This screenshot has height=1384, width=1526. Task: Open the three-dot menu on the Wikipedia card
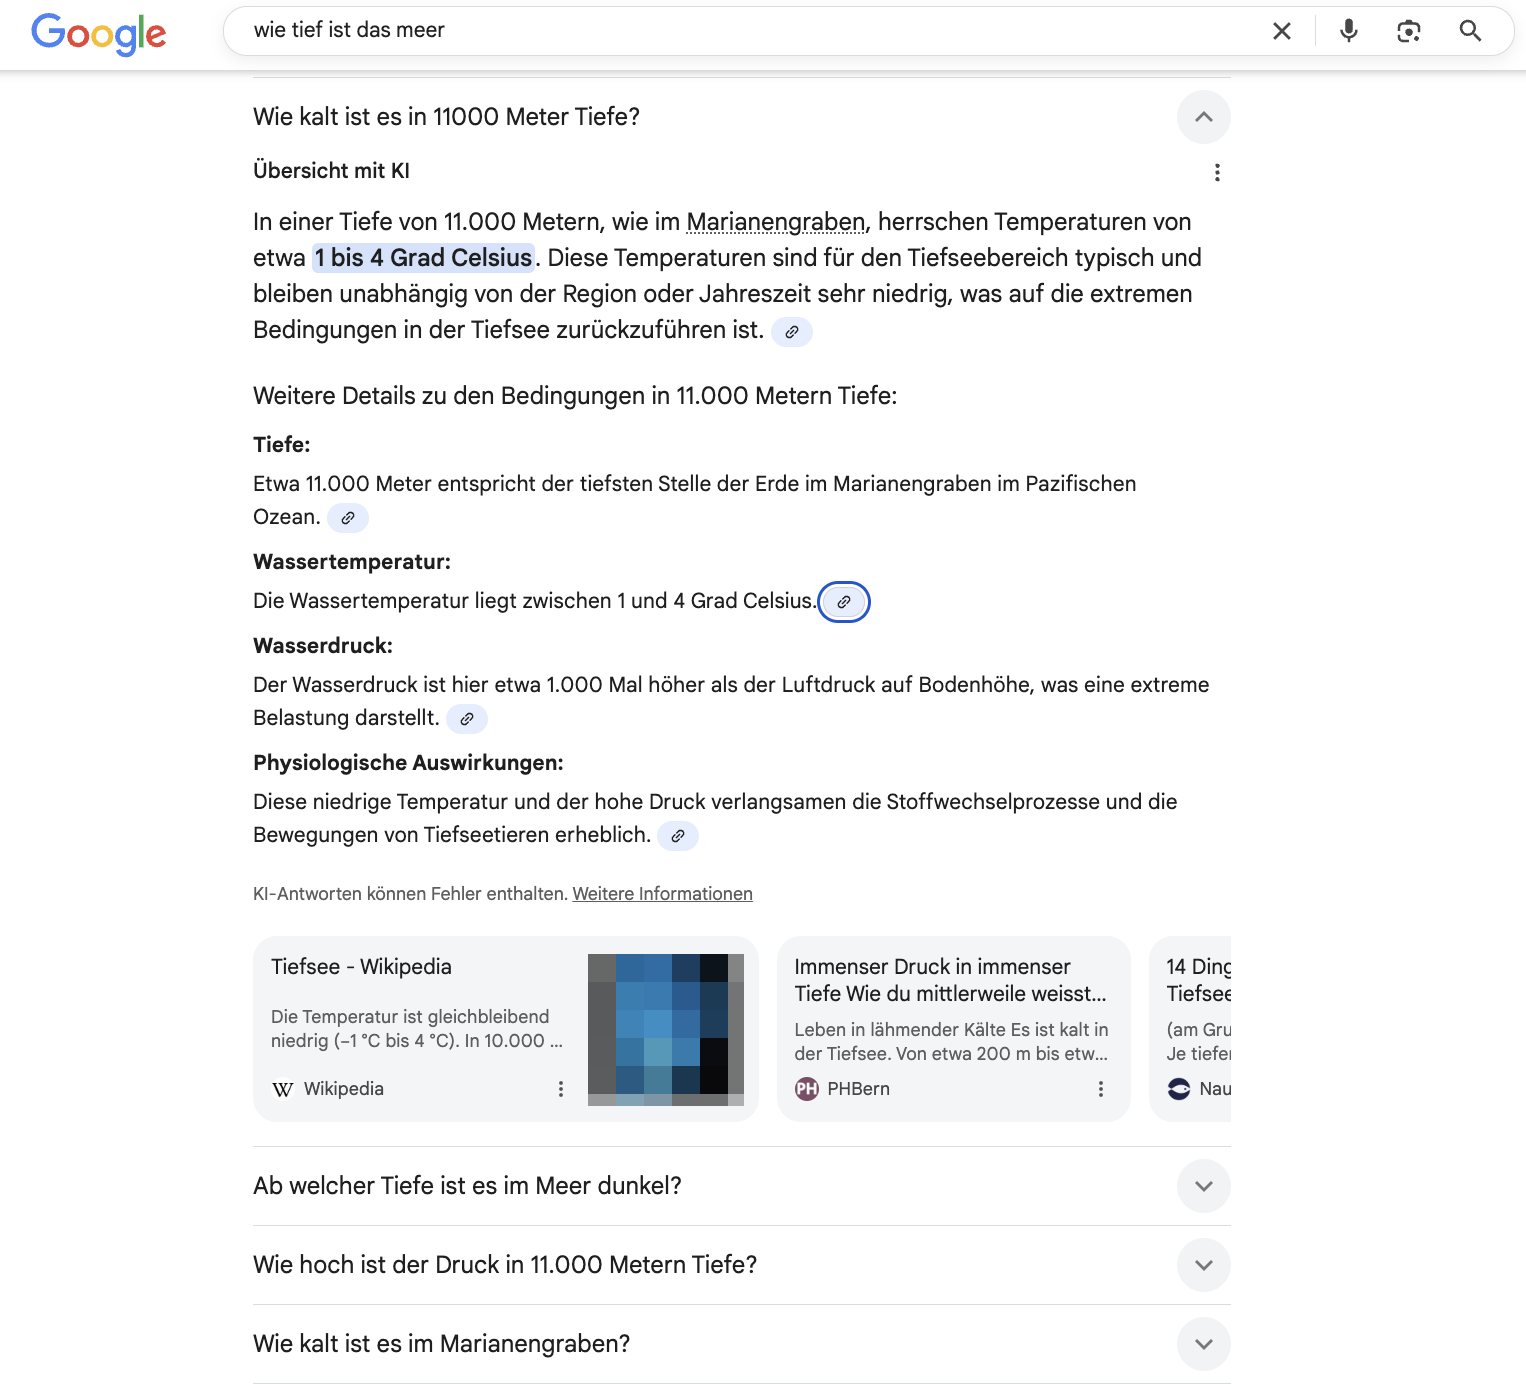(559, 1089)
